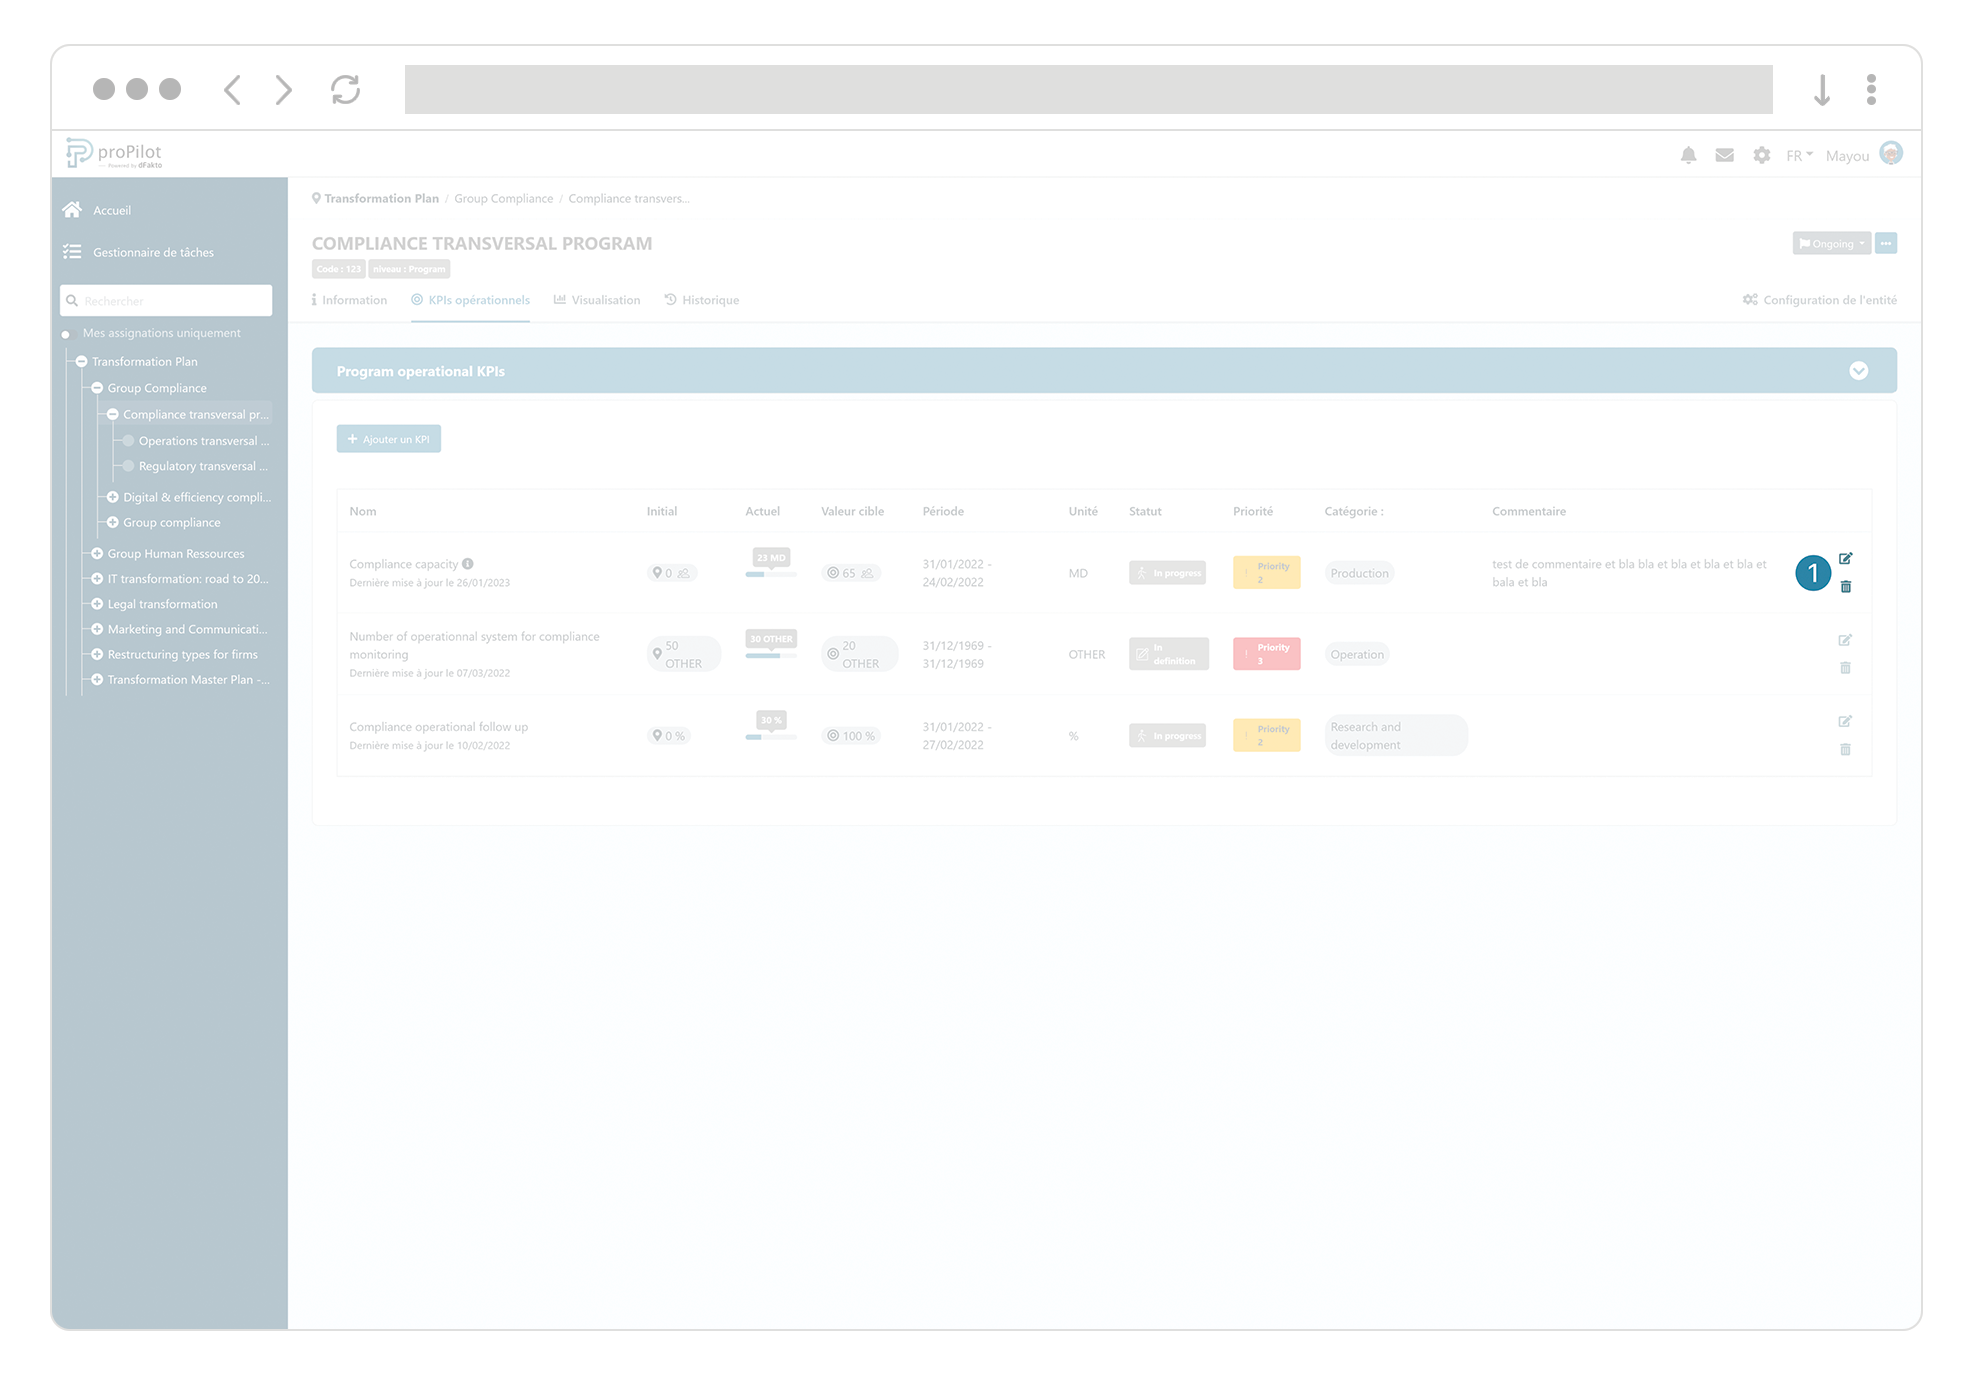Open notifications via the bell icon
The height and width of the screenshot is (1384, 1973).
[x=1689, y=155]
